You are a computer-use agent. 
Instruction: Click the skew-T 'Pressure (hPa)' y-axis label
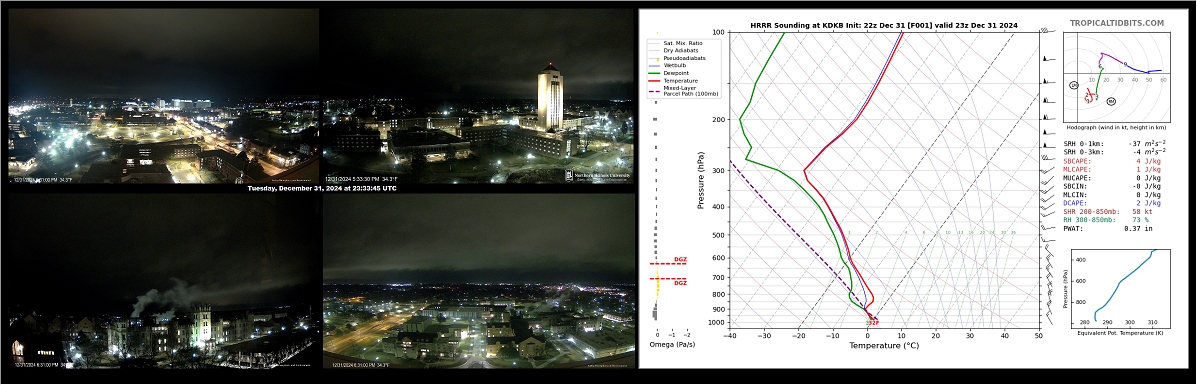[x=700, y=180]
